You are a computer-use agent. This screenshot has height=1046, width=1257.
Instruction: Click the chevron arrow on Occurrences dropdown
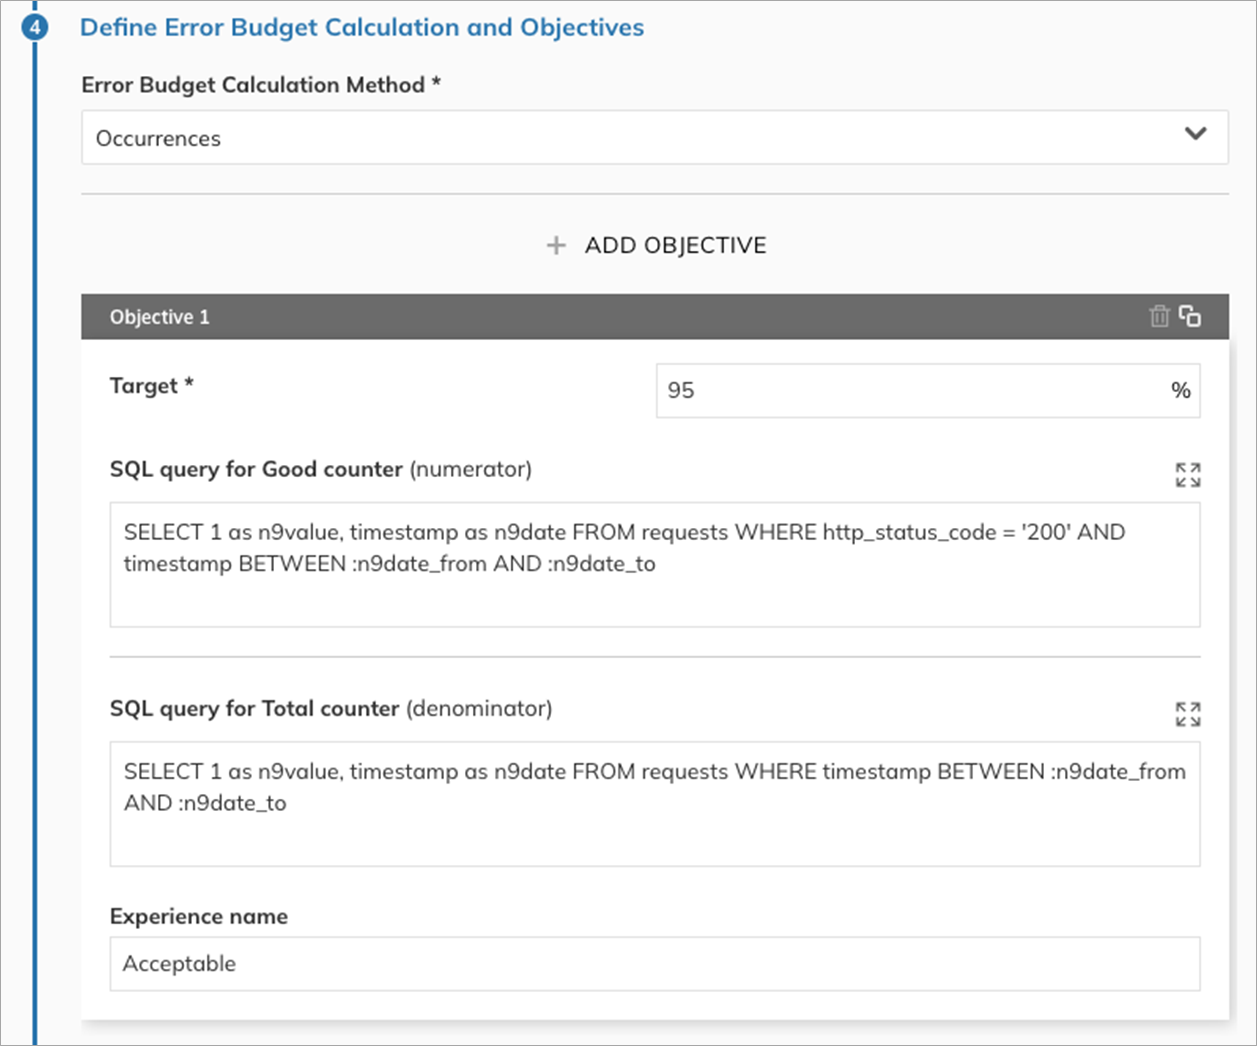pos(1195,134)
